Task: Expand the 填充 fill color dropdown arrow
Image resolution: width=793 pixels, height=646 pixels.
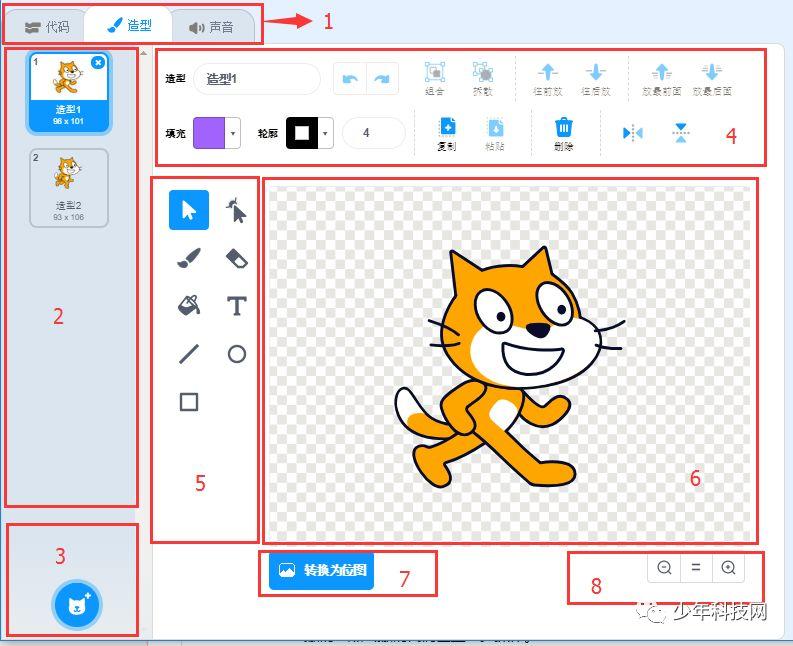Action: point(233,133)
